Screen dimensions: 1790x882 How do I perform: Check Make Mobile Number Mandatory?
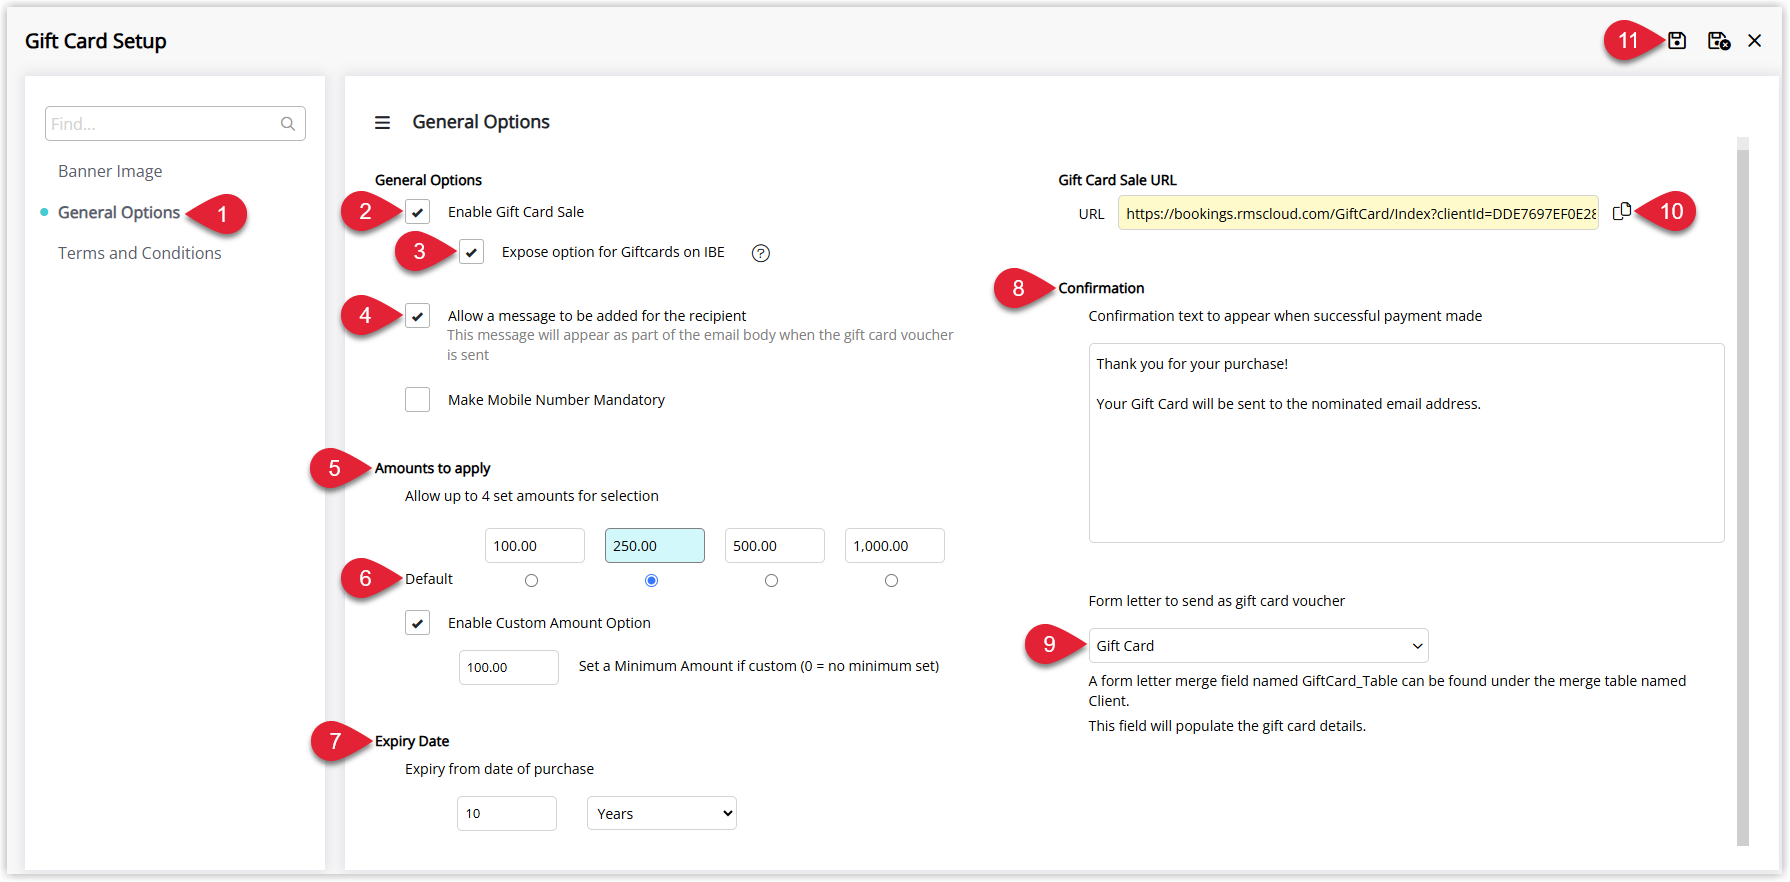[x=418, y=400]
